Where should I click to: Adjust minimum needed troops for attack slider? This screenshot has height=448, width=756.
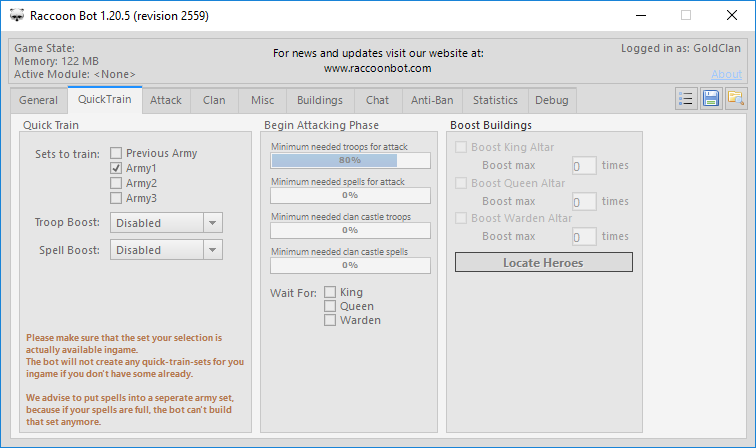click(350, 160)
